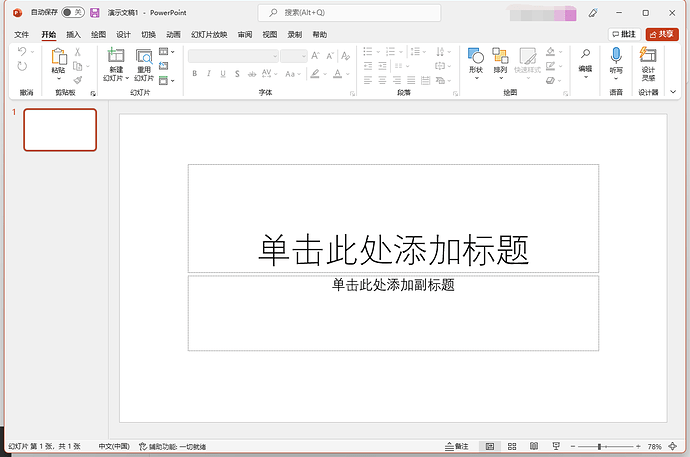Click the Comments (批注) button
Image resolution: width=690 pixels, height=457 pixels.
point(623,34)
